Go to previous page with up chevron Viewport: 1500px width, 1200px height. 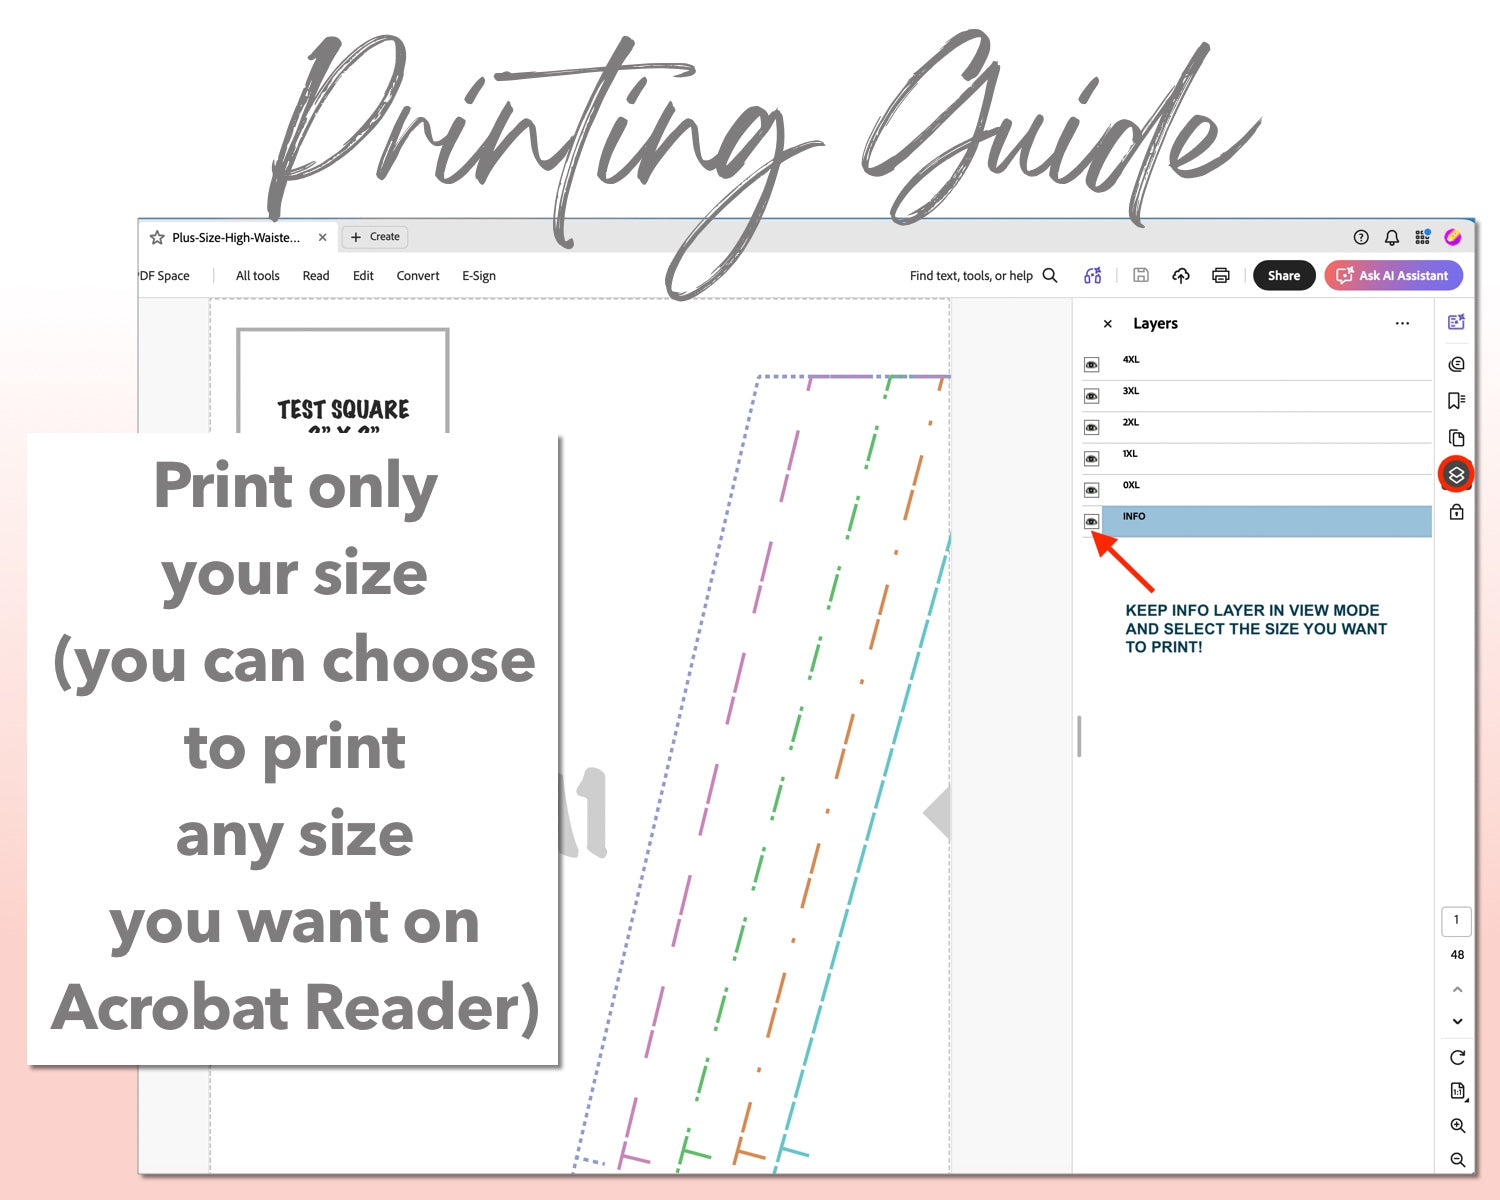[1457, 989]
